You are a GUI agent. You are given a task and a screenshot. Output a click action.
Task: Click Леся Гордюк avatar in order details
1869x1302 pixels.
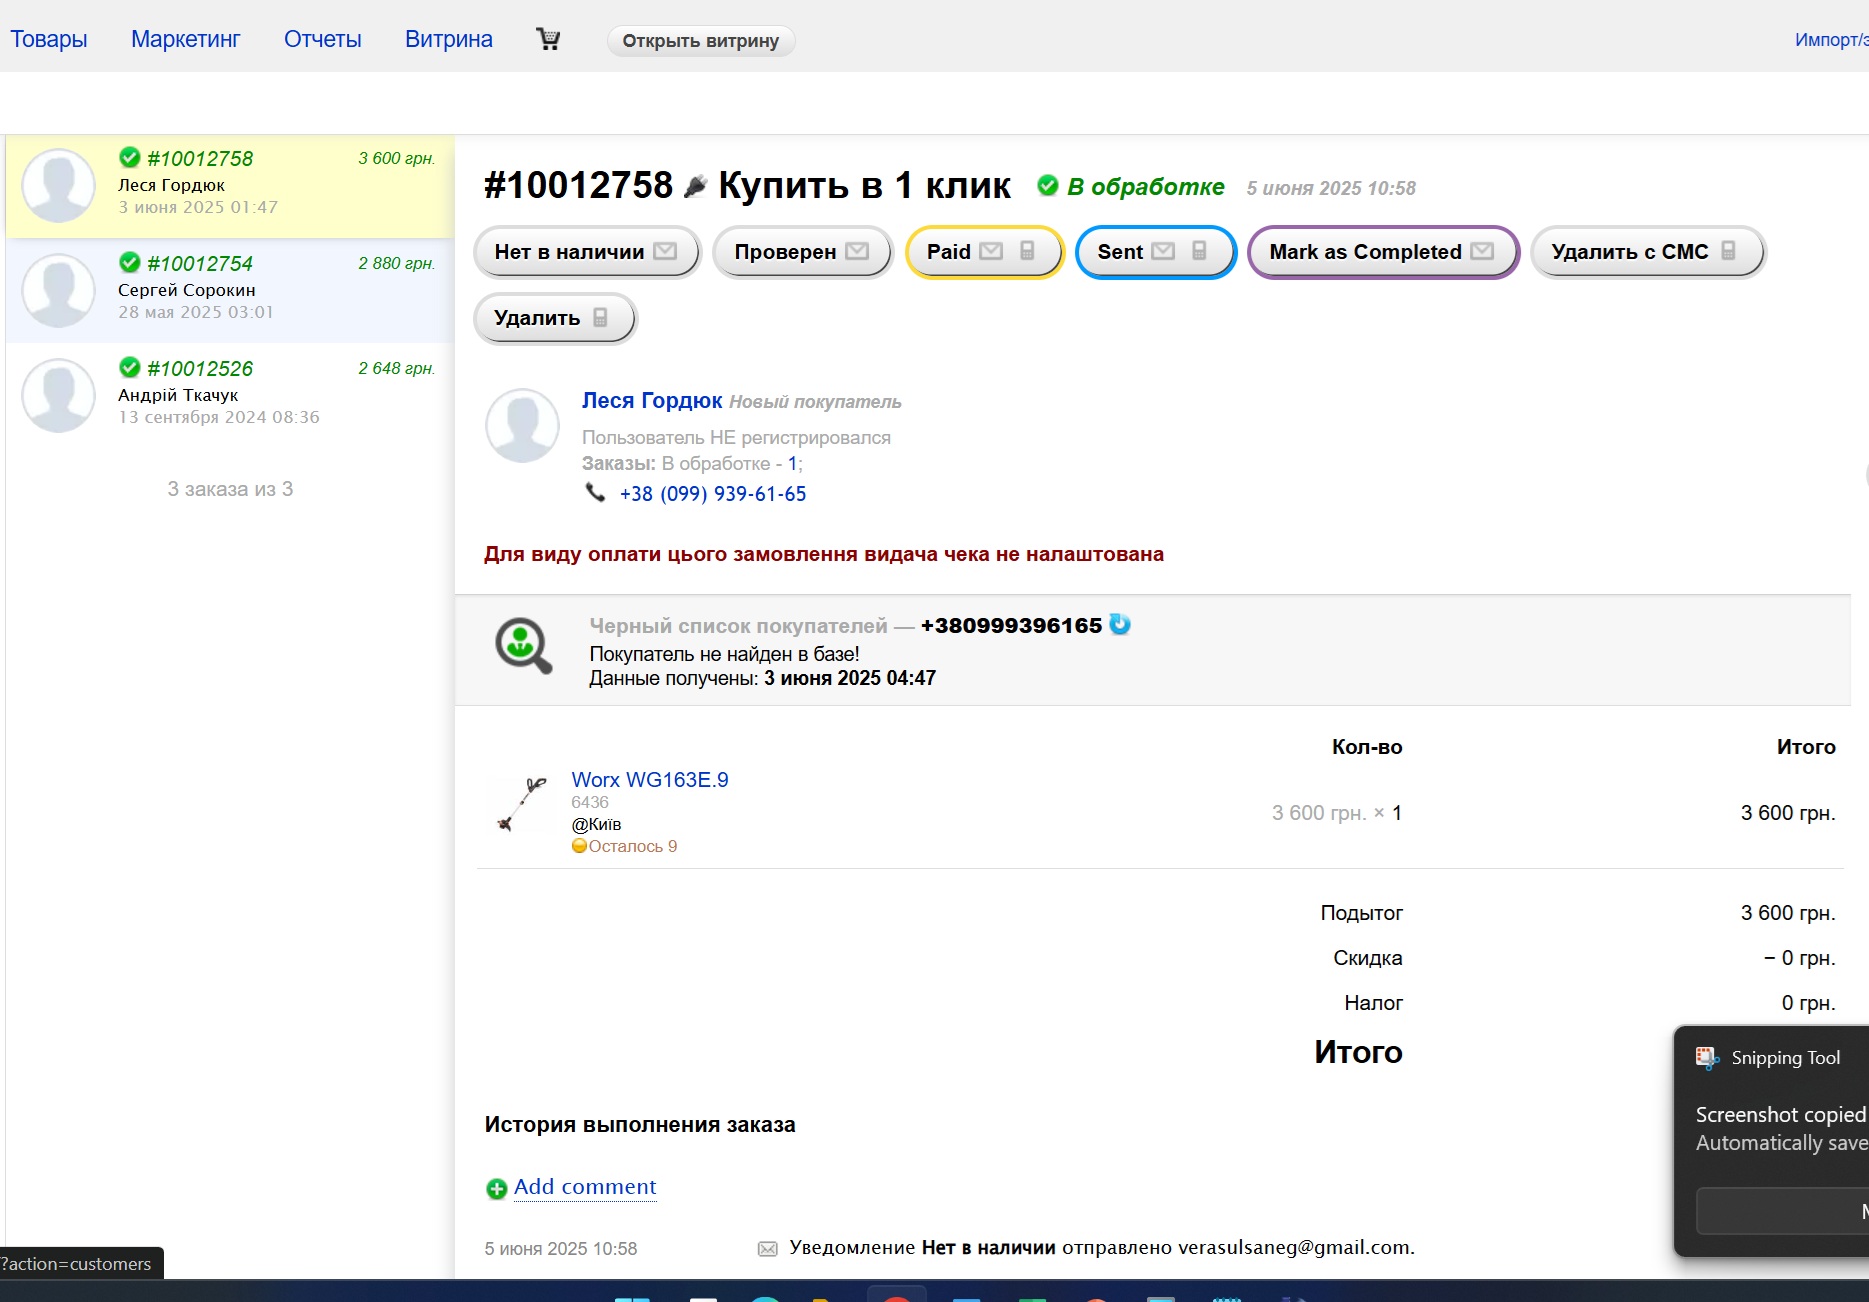[522, 425]
